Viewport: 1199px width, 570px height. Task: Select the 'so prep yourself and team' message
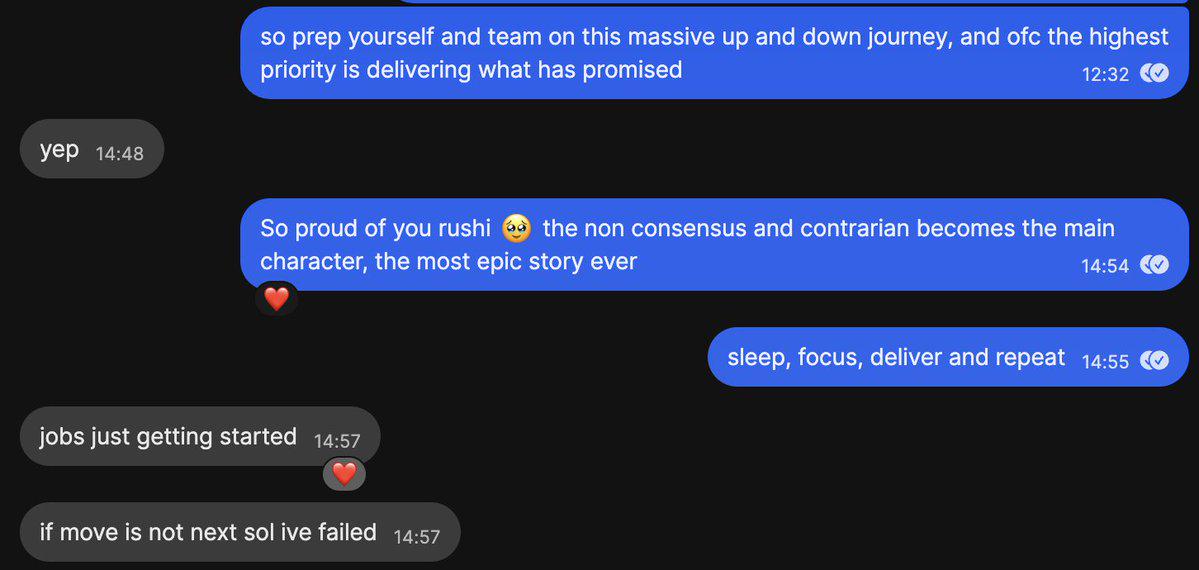(714, 53)
